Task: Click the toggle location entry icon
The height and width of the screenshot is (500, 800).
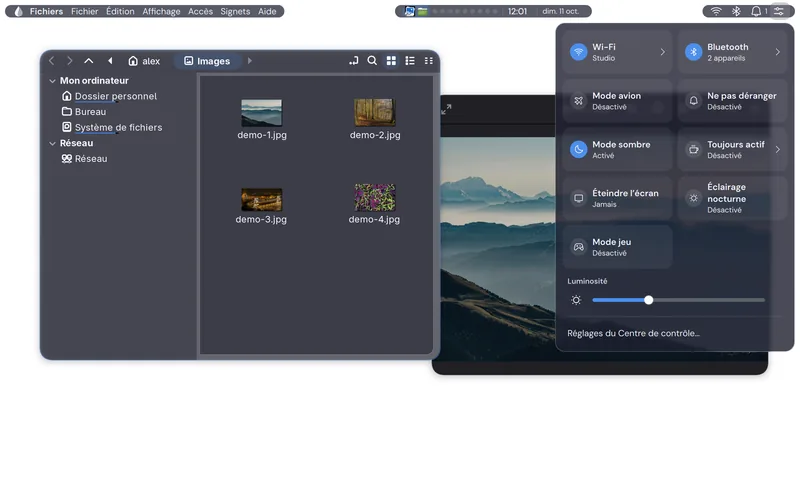Action: (x=354, y=61)
